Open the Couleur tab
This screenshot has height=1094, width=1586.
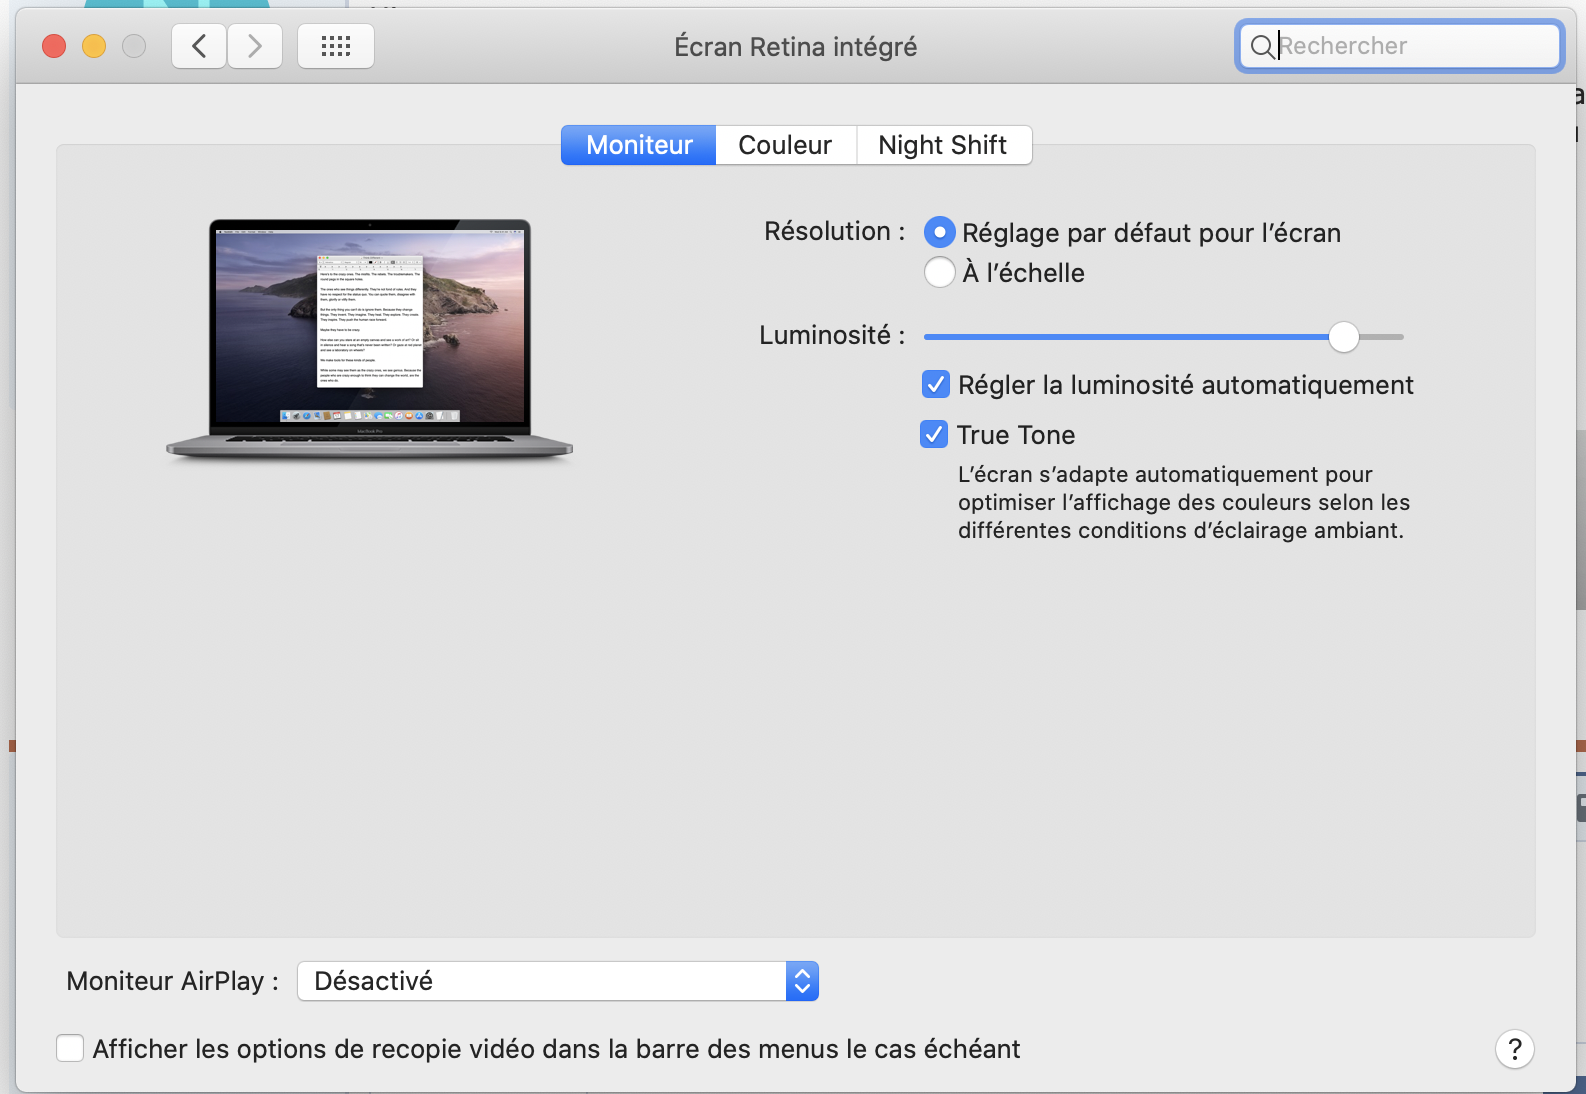(785, 145)
